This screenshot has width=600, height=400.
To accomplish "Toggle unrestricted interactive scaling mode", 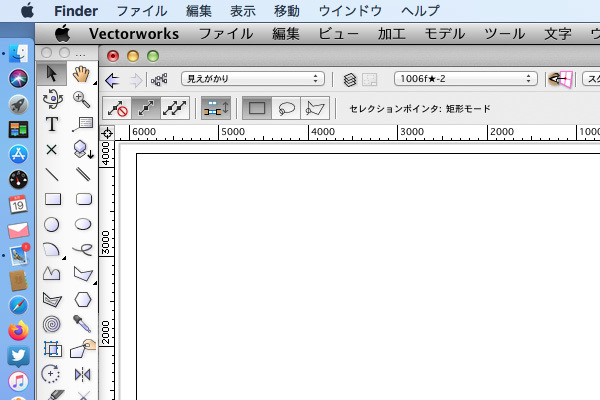I will pyautogui.click(x=174, y=108).
